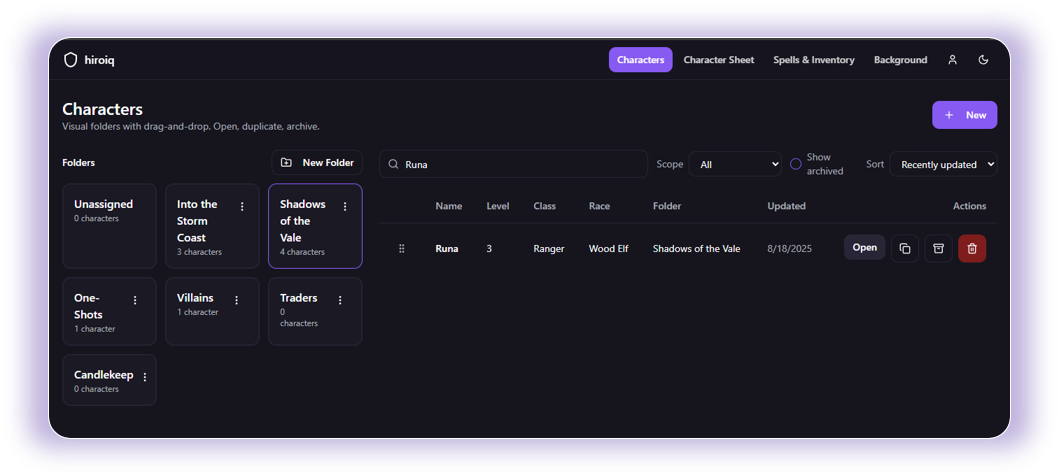Switch to the Character Sheet tab

(718, 60)
